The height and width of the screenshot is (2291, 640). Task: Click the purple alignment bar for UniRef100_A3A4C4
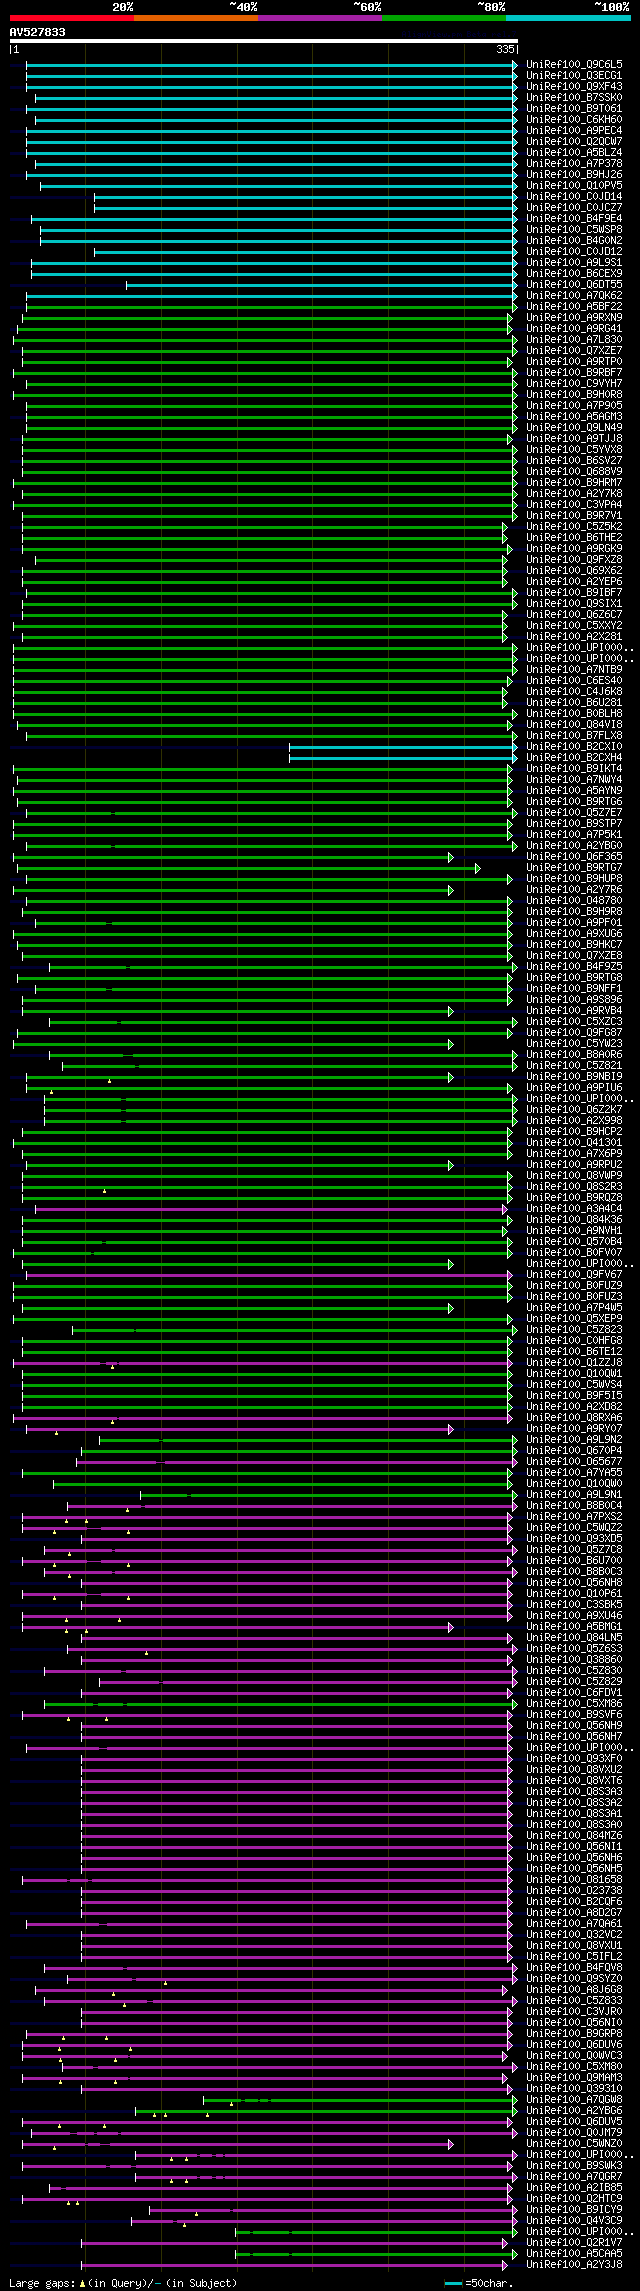pyautogui.click(x=269, y=1209)
